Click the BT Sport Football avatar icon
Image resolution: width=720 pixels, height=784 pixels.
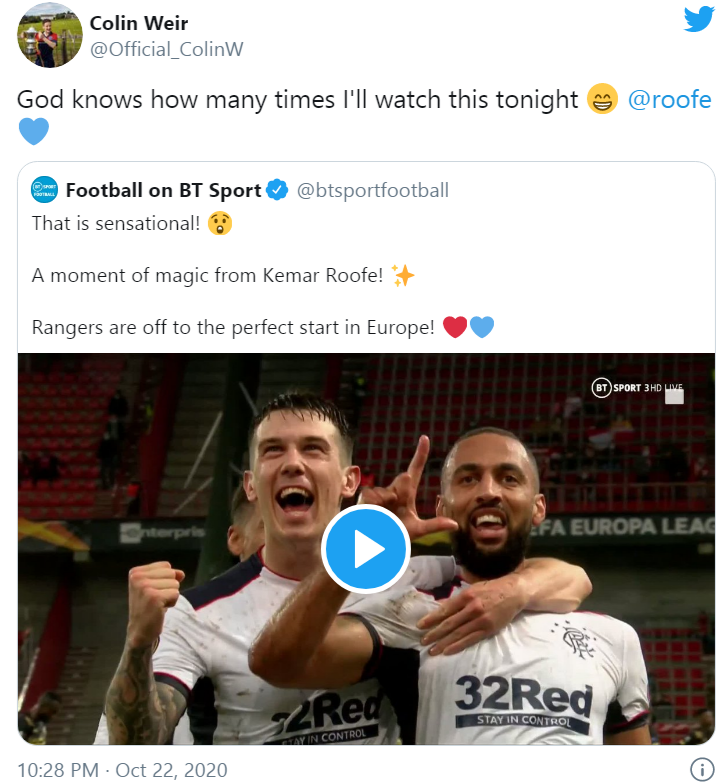coord(44,189)
